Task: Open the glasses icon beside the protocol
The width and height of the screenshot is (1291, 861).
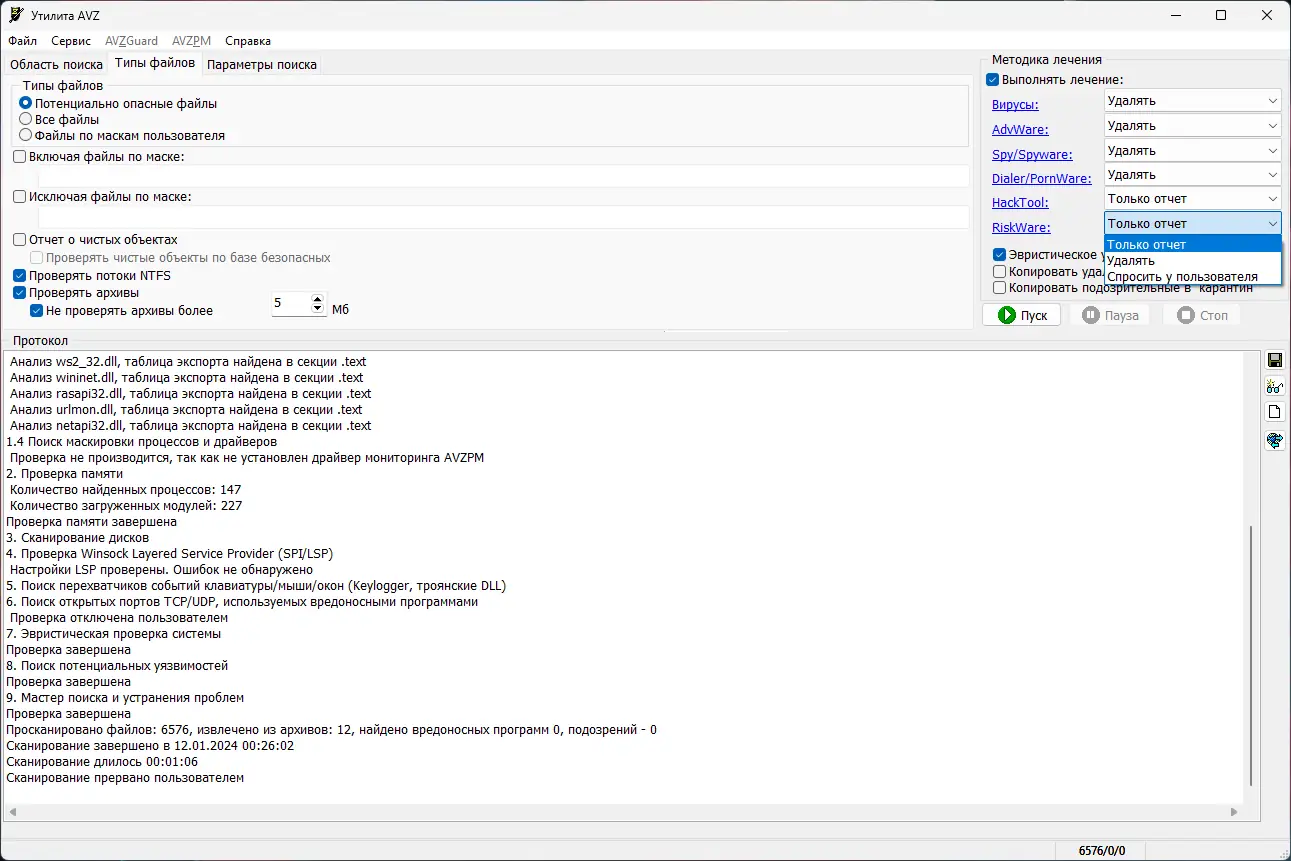Action: [1275, 386]
